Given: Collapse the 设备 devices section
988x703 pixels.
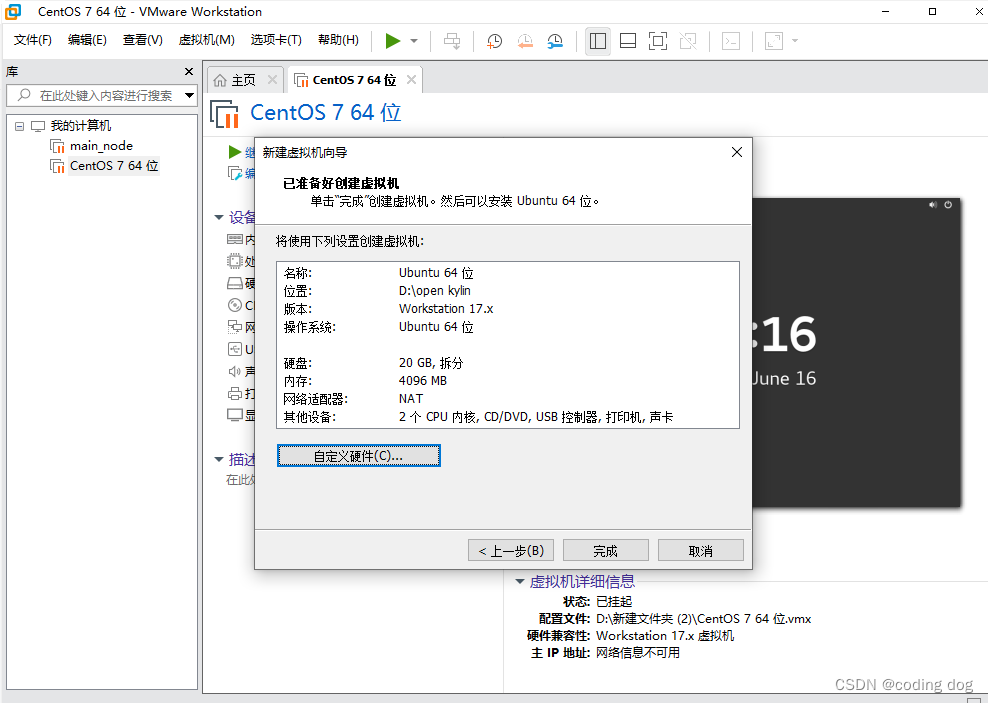Looking at the screenshot, I should (x=219, y=217).
